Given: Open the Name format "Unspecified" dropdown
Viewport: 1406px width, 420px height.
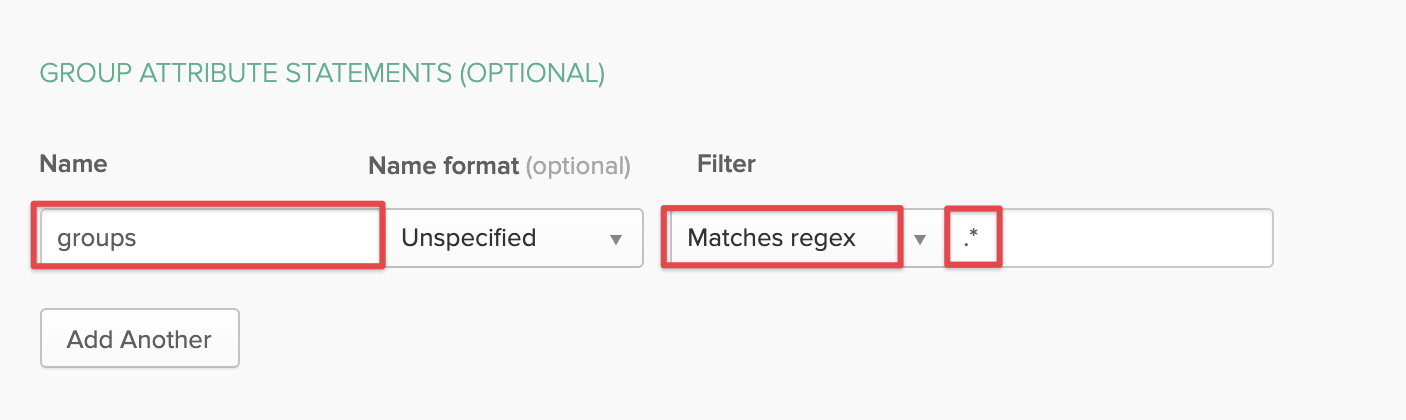Looking at the screenshot, I should tap(513, 238).
